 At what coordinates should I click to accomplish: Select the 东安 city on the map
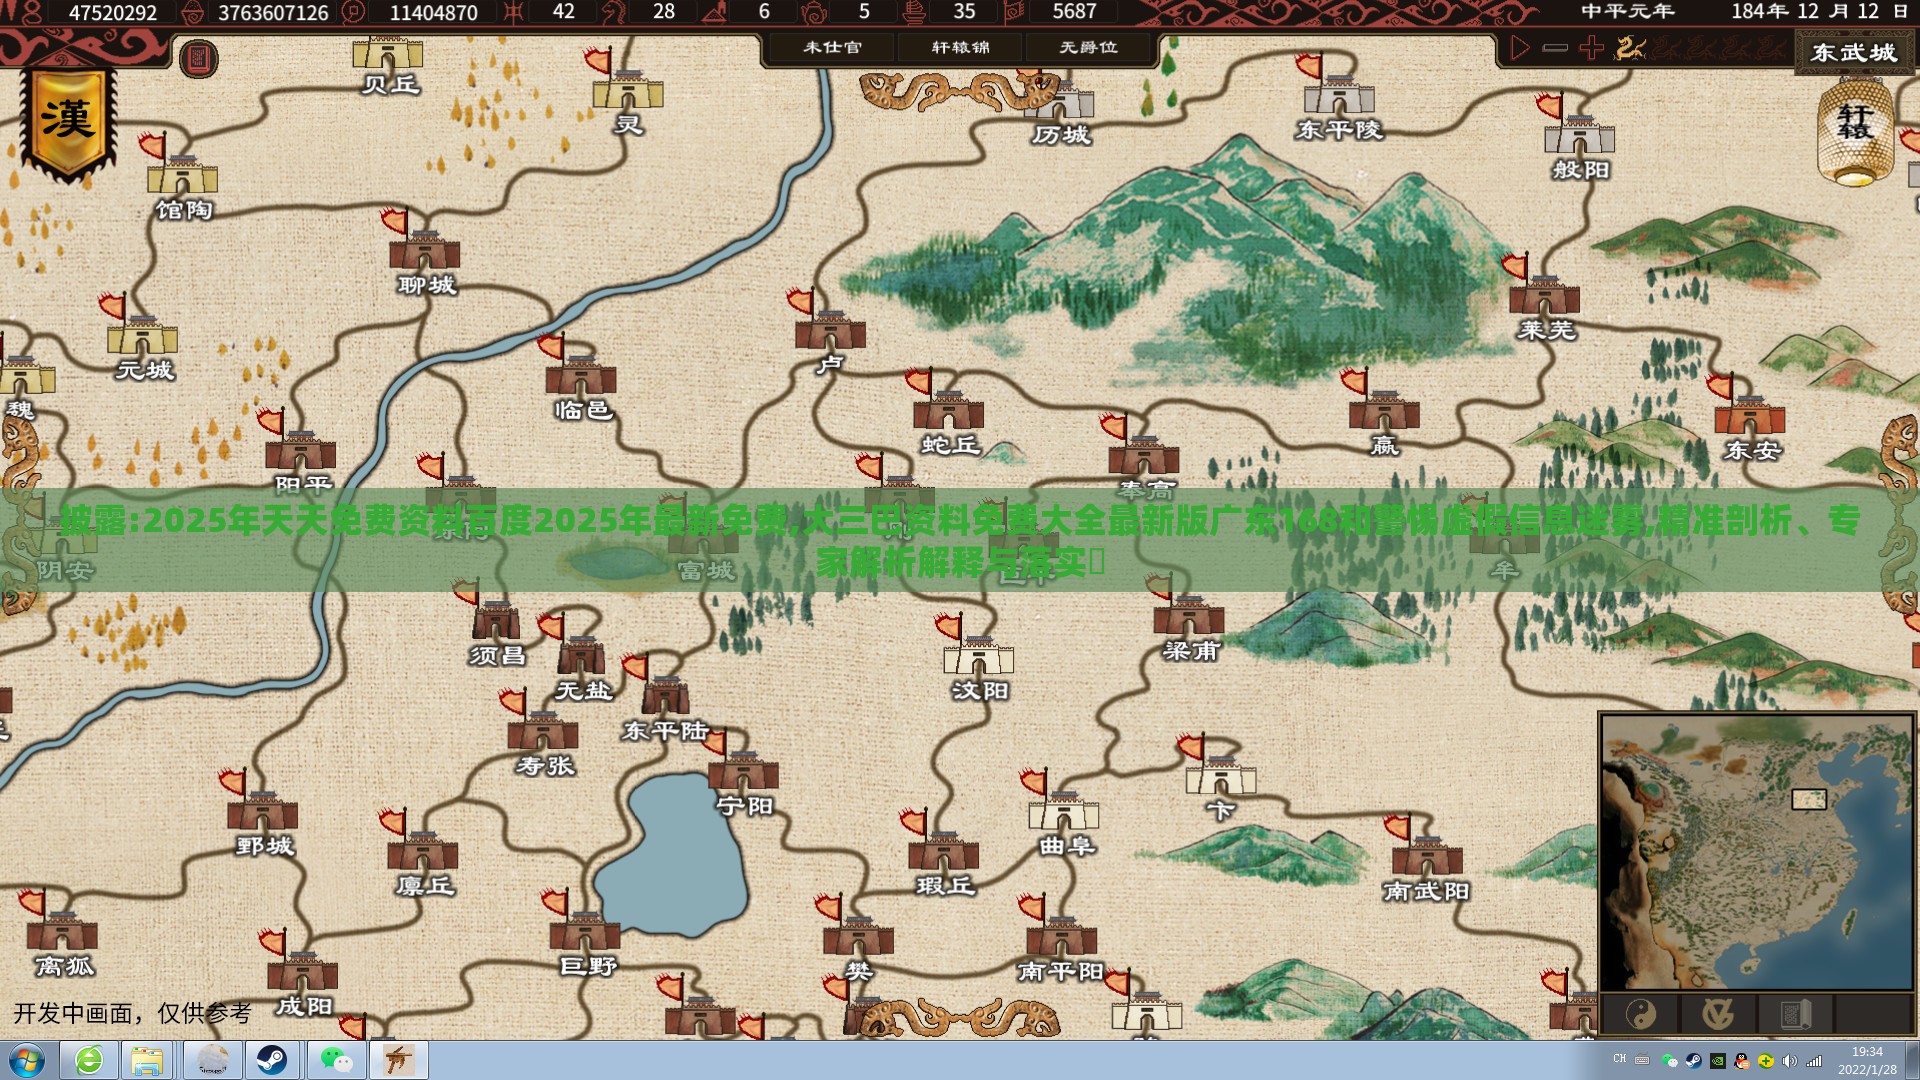[x=1750, y=415]
